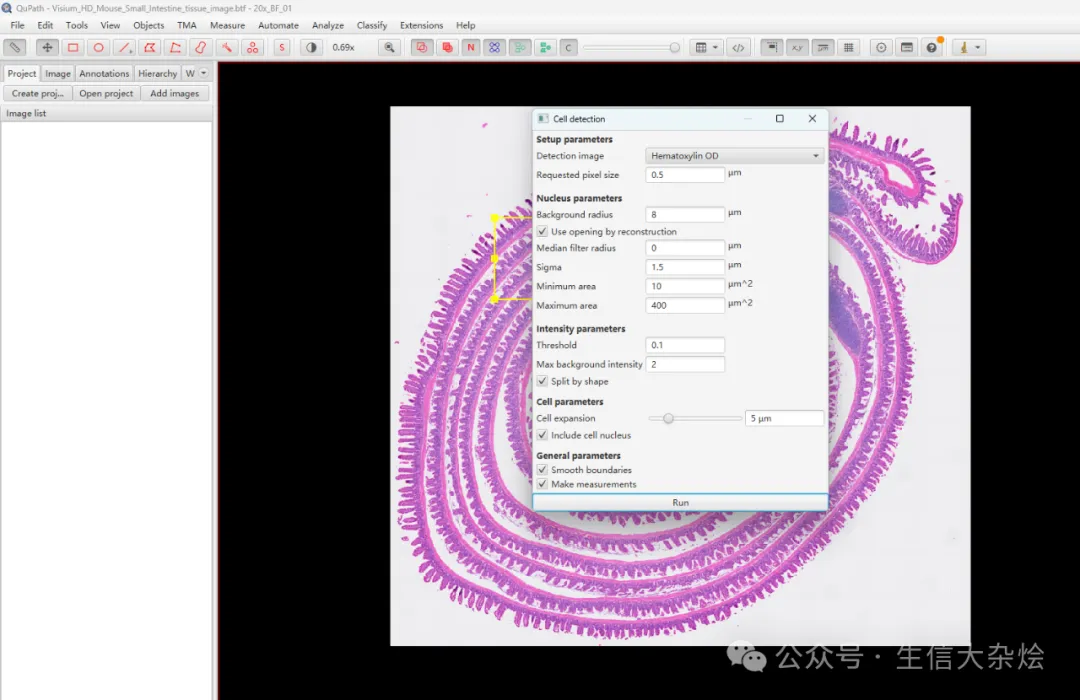This screenshot has height=700, width=1080.
Task: Click the Create project button
Action: tap(37, 93)
